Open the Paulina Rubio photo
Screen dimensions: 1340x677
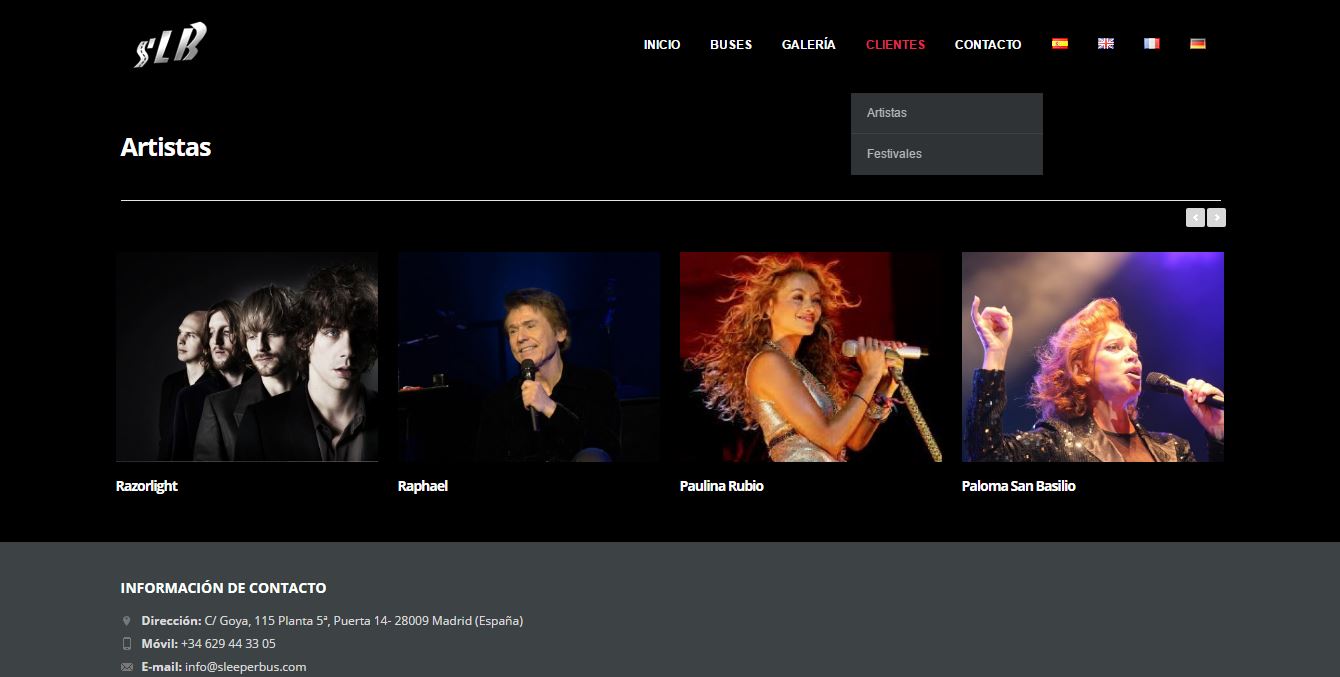pos(811,357)
